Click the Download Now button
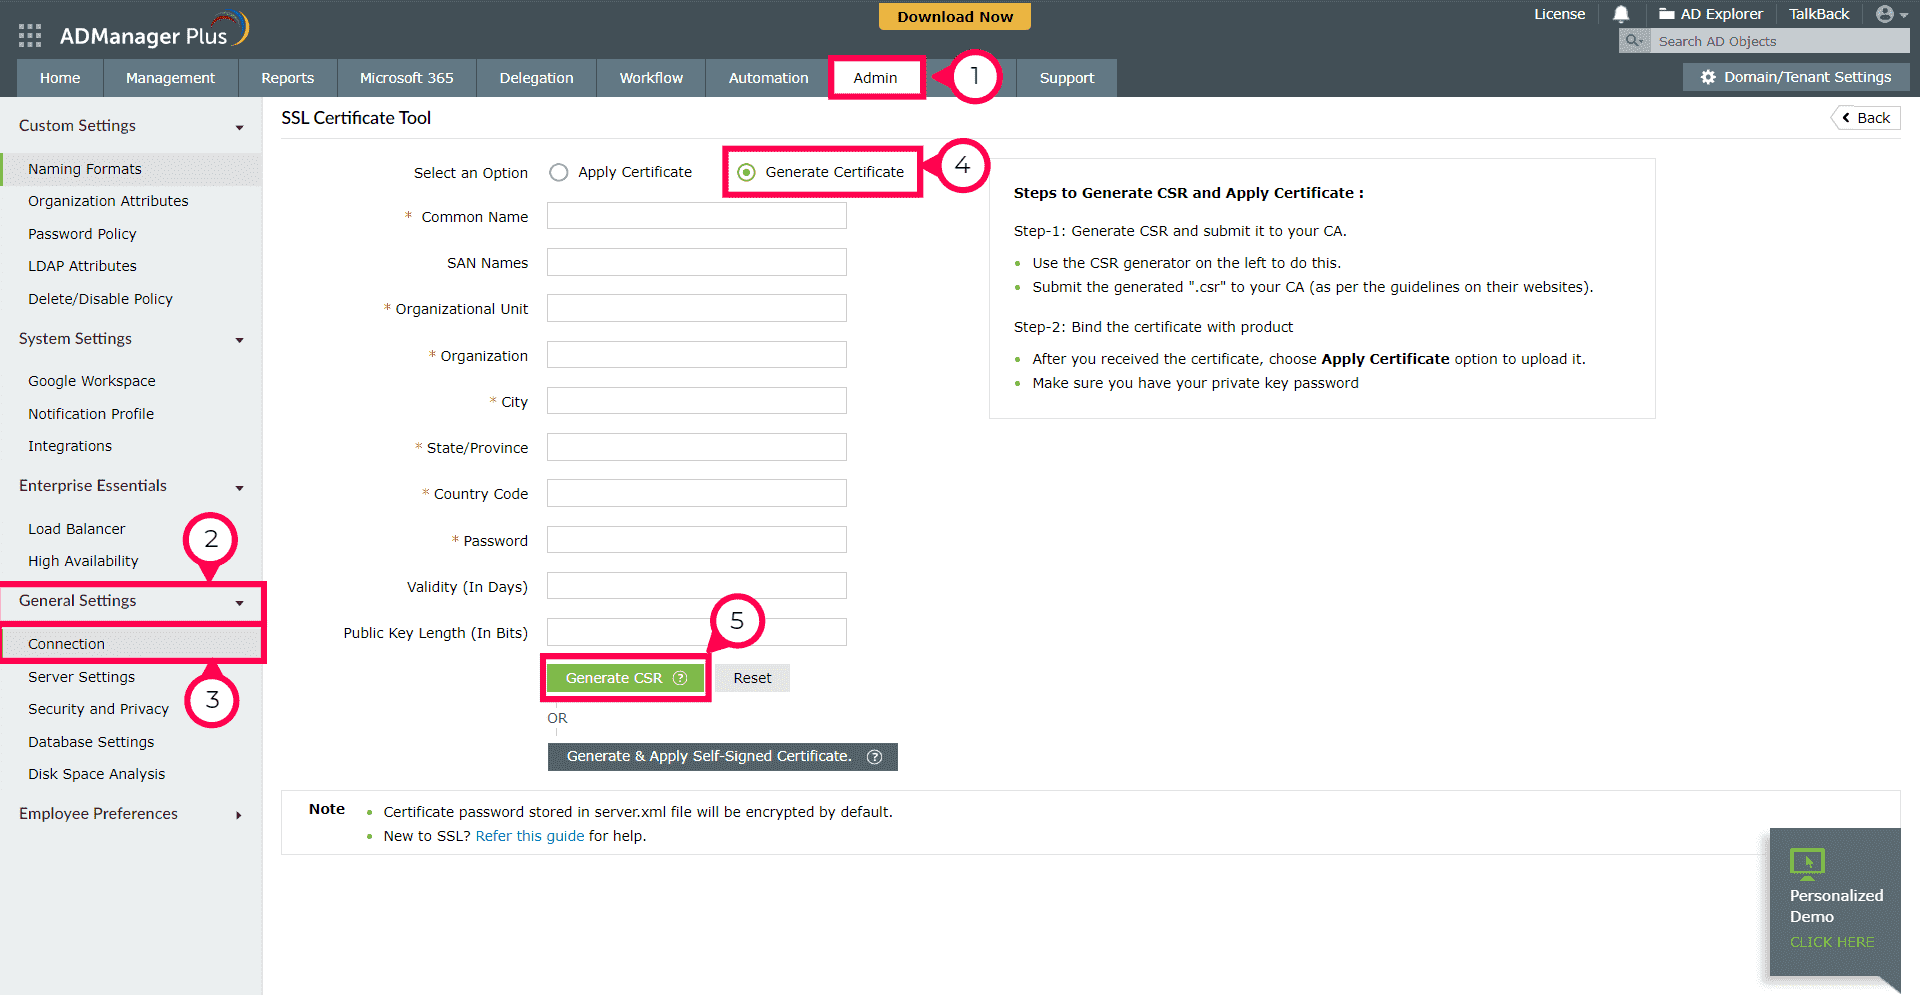The height and width of the screenshot is (995, 1920). (x=955, y=17)
